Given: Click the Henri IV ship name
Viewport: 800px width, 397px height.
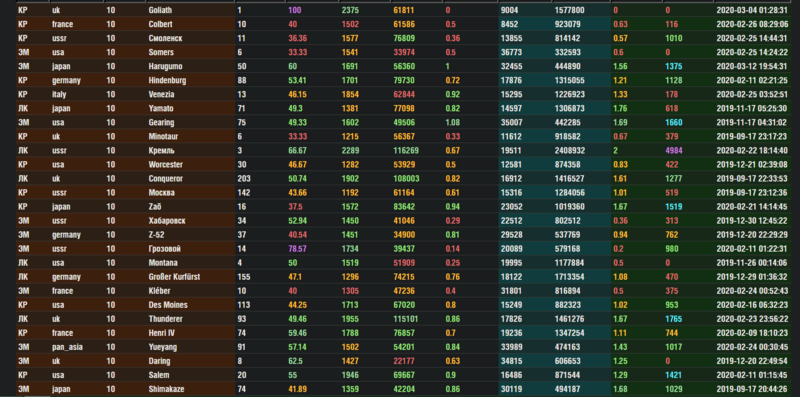Looking at the screenshot, I should click(x=162, y=333).
